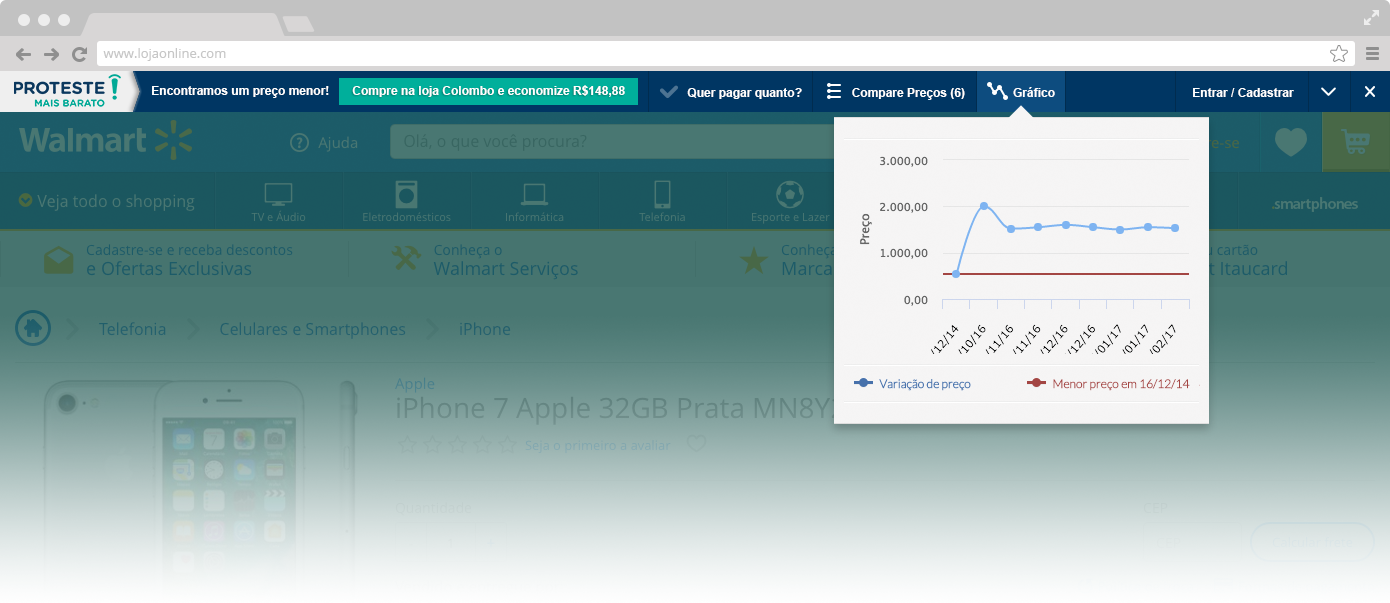Open the Esporte e Lazer category
Viewport: 1390px width, 603px height.
pyautogui.click(x=790, y=201)
